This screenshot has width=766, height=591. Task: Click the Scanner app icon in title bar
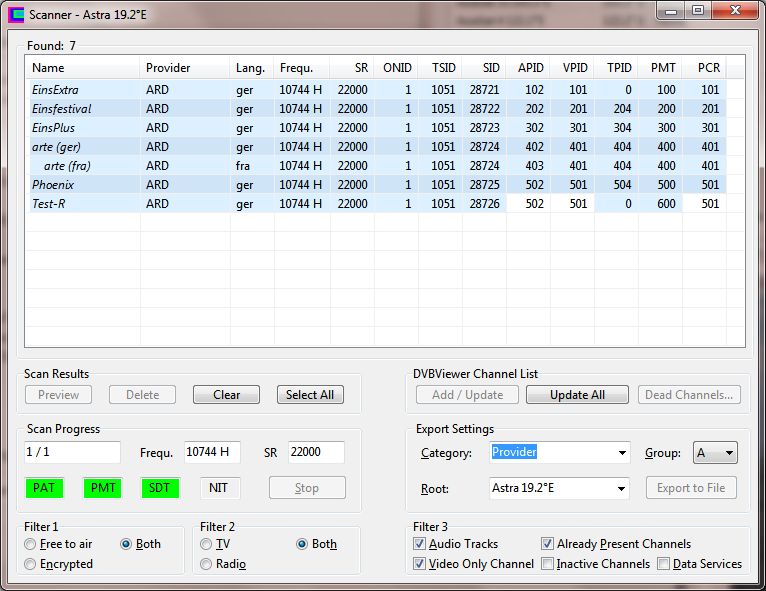[x=15, y=14]
